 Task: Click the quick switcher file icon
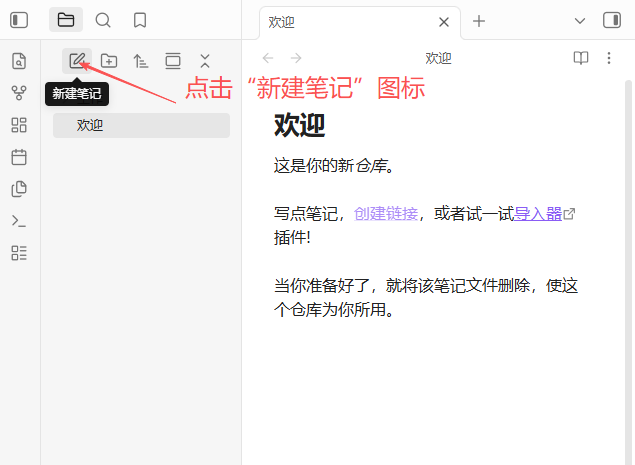(x=19, y=61)
